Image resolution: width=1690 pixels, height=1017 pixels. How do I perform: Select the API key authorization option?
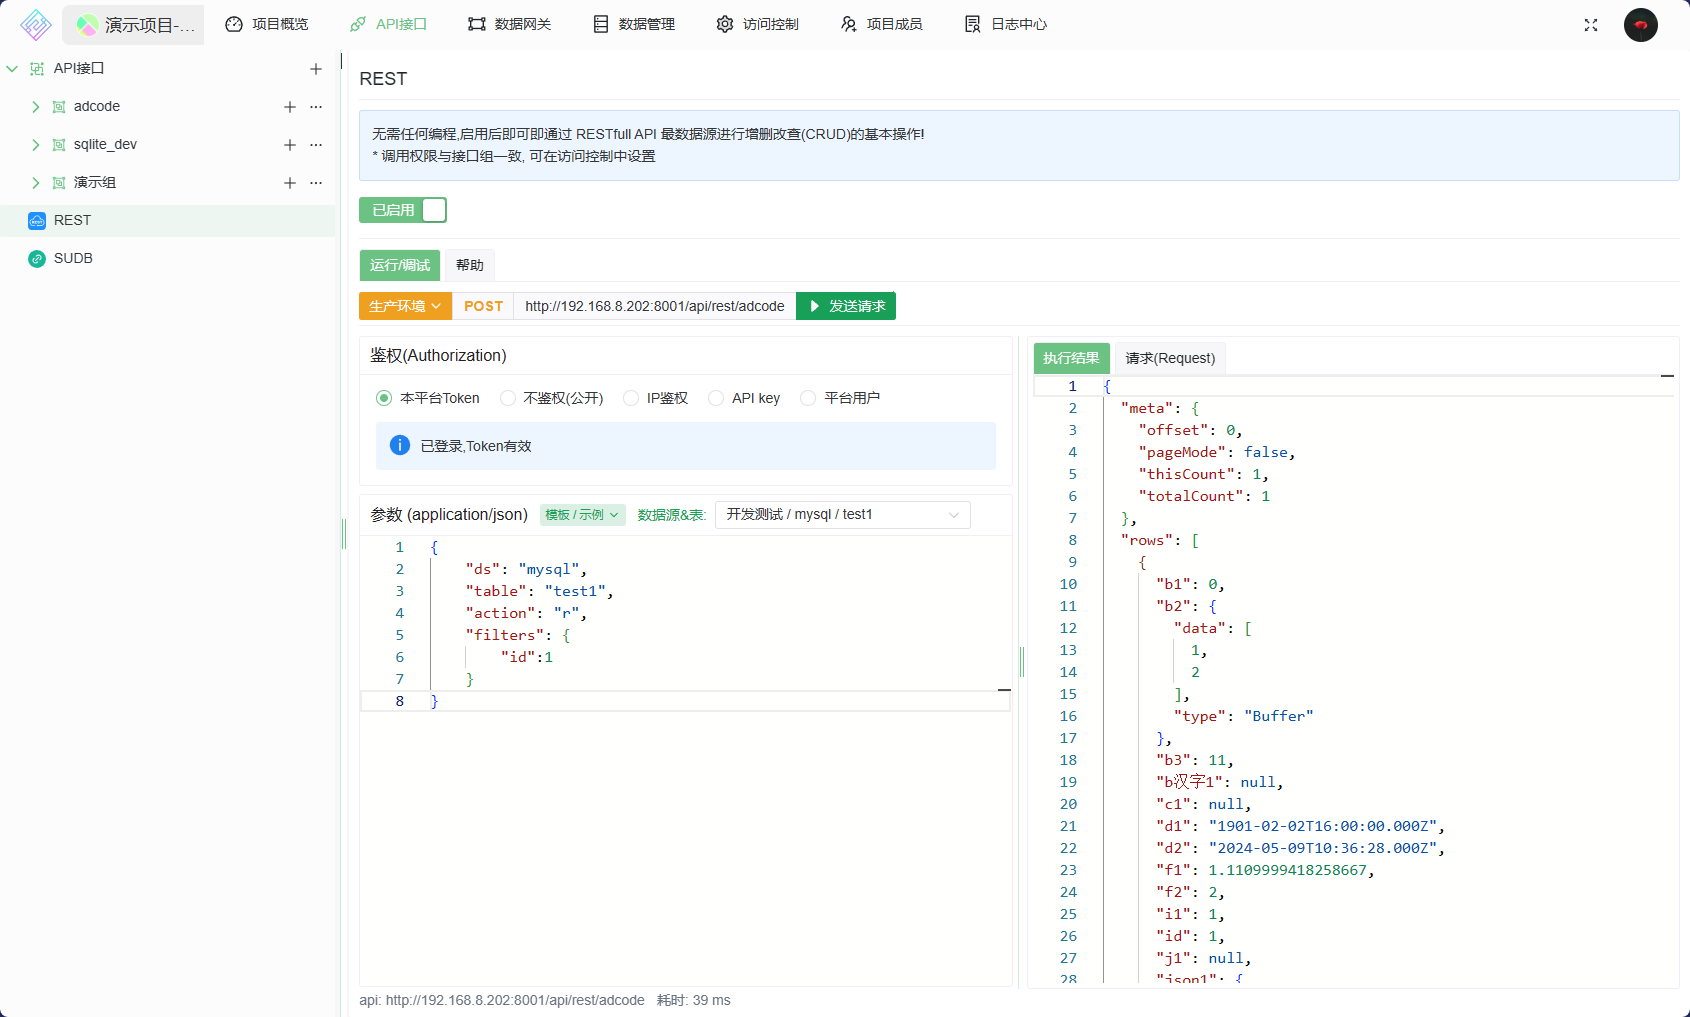[x=716, y=398]
